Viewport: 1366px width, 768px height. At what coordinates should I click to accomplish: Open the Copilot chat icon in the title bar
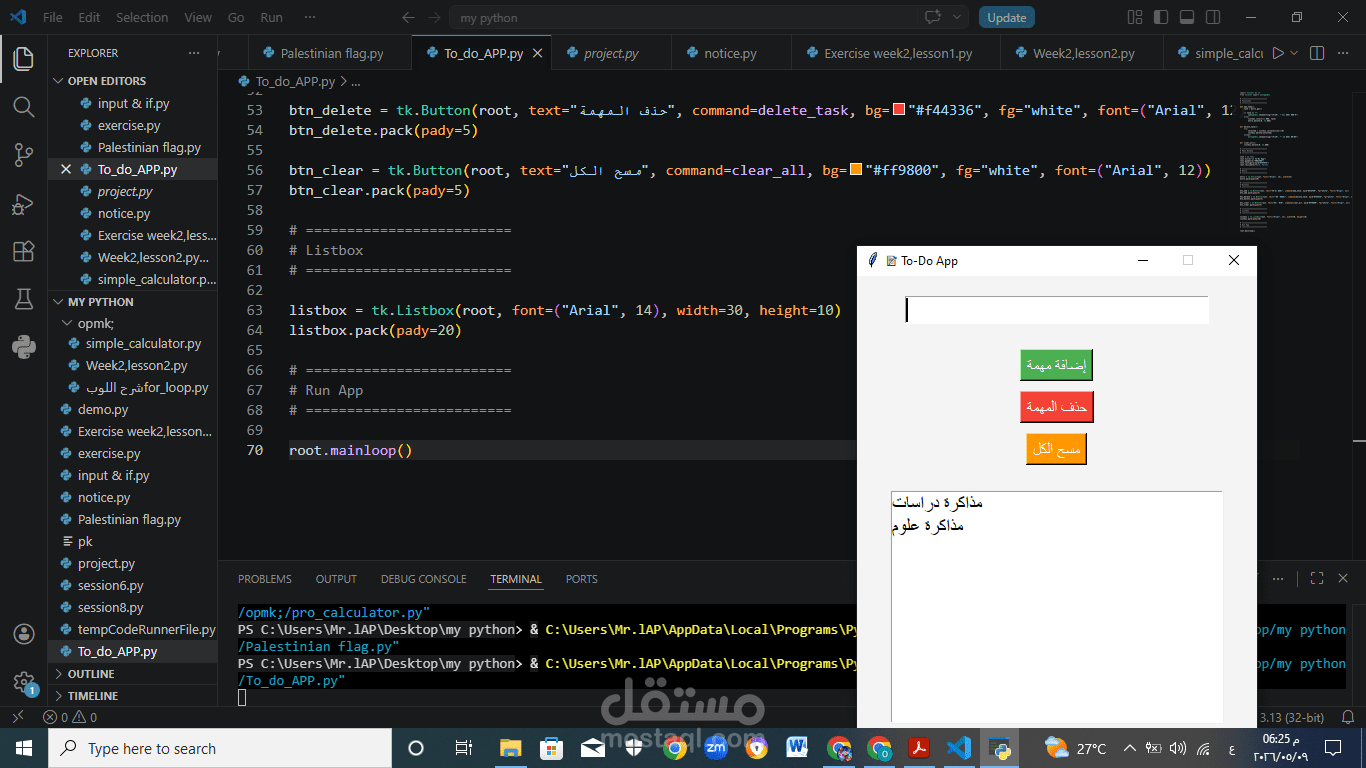pyautogui.click(x=934, y=17)
